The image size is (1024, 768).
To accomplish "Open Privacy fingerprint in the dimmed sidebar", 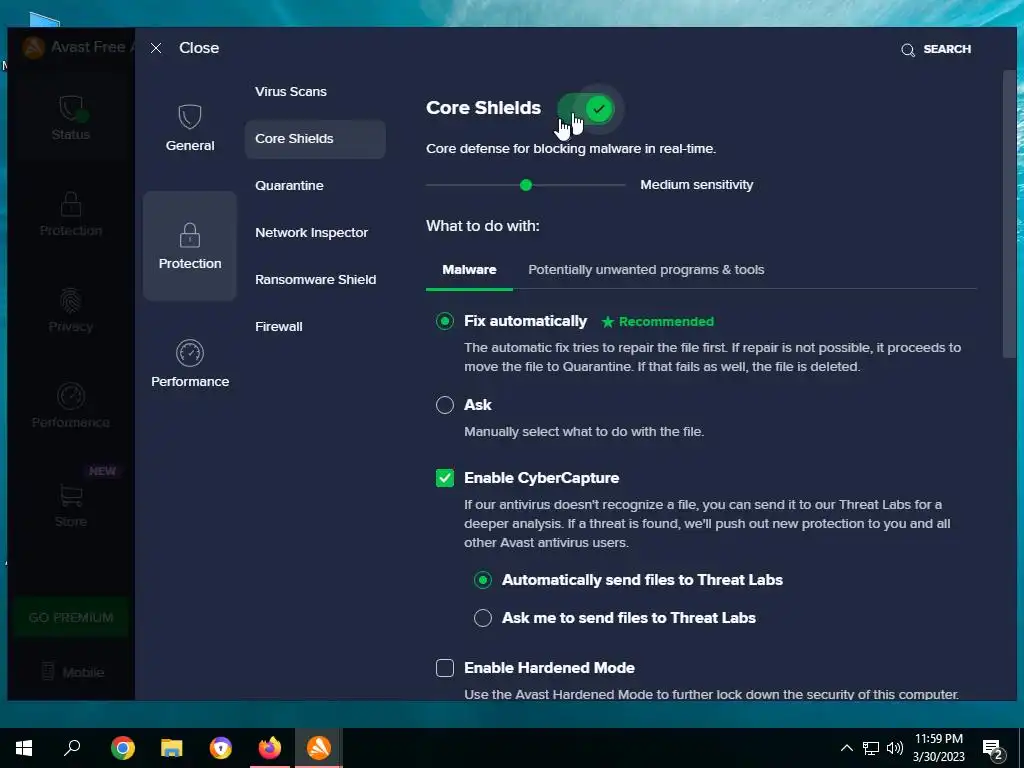I will [71, 310].
